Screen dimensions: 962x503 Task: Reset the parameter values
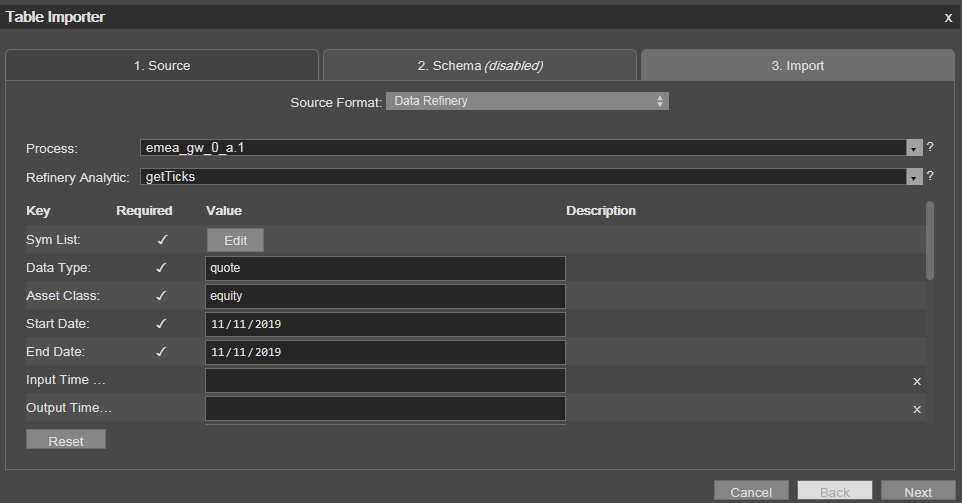click(x=66, y=440)
